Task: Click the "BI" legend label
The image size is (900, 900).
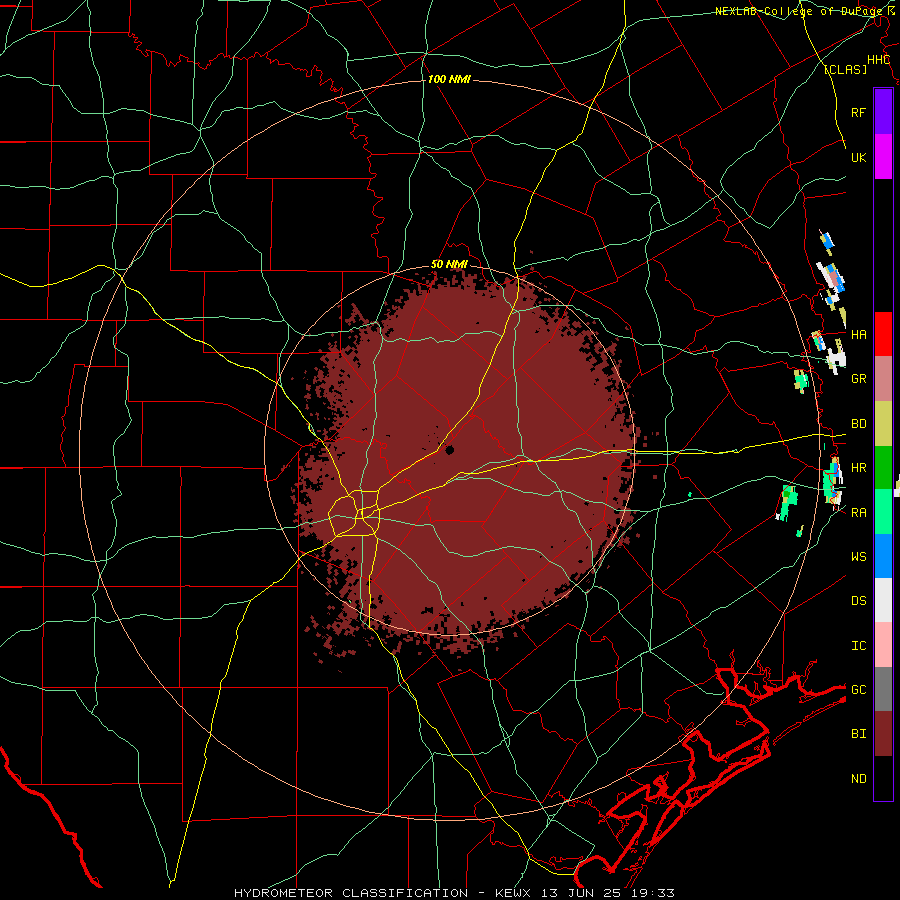Action: [x=858, y=734]
